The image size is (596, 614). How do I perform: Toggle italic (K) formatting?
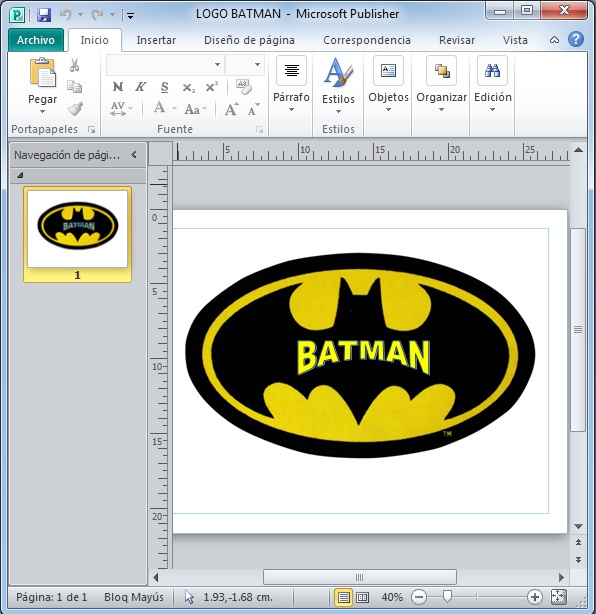(x=141, y=87)
